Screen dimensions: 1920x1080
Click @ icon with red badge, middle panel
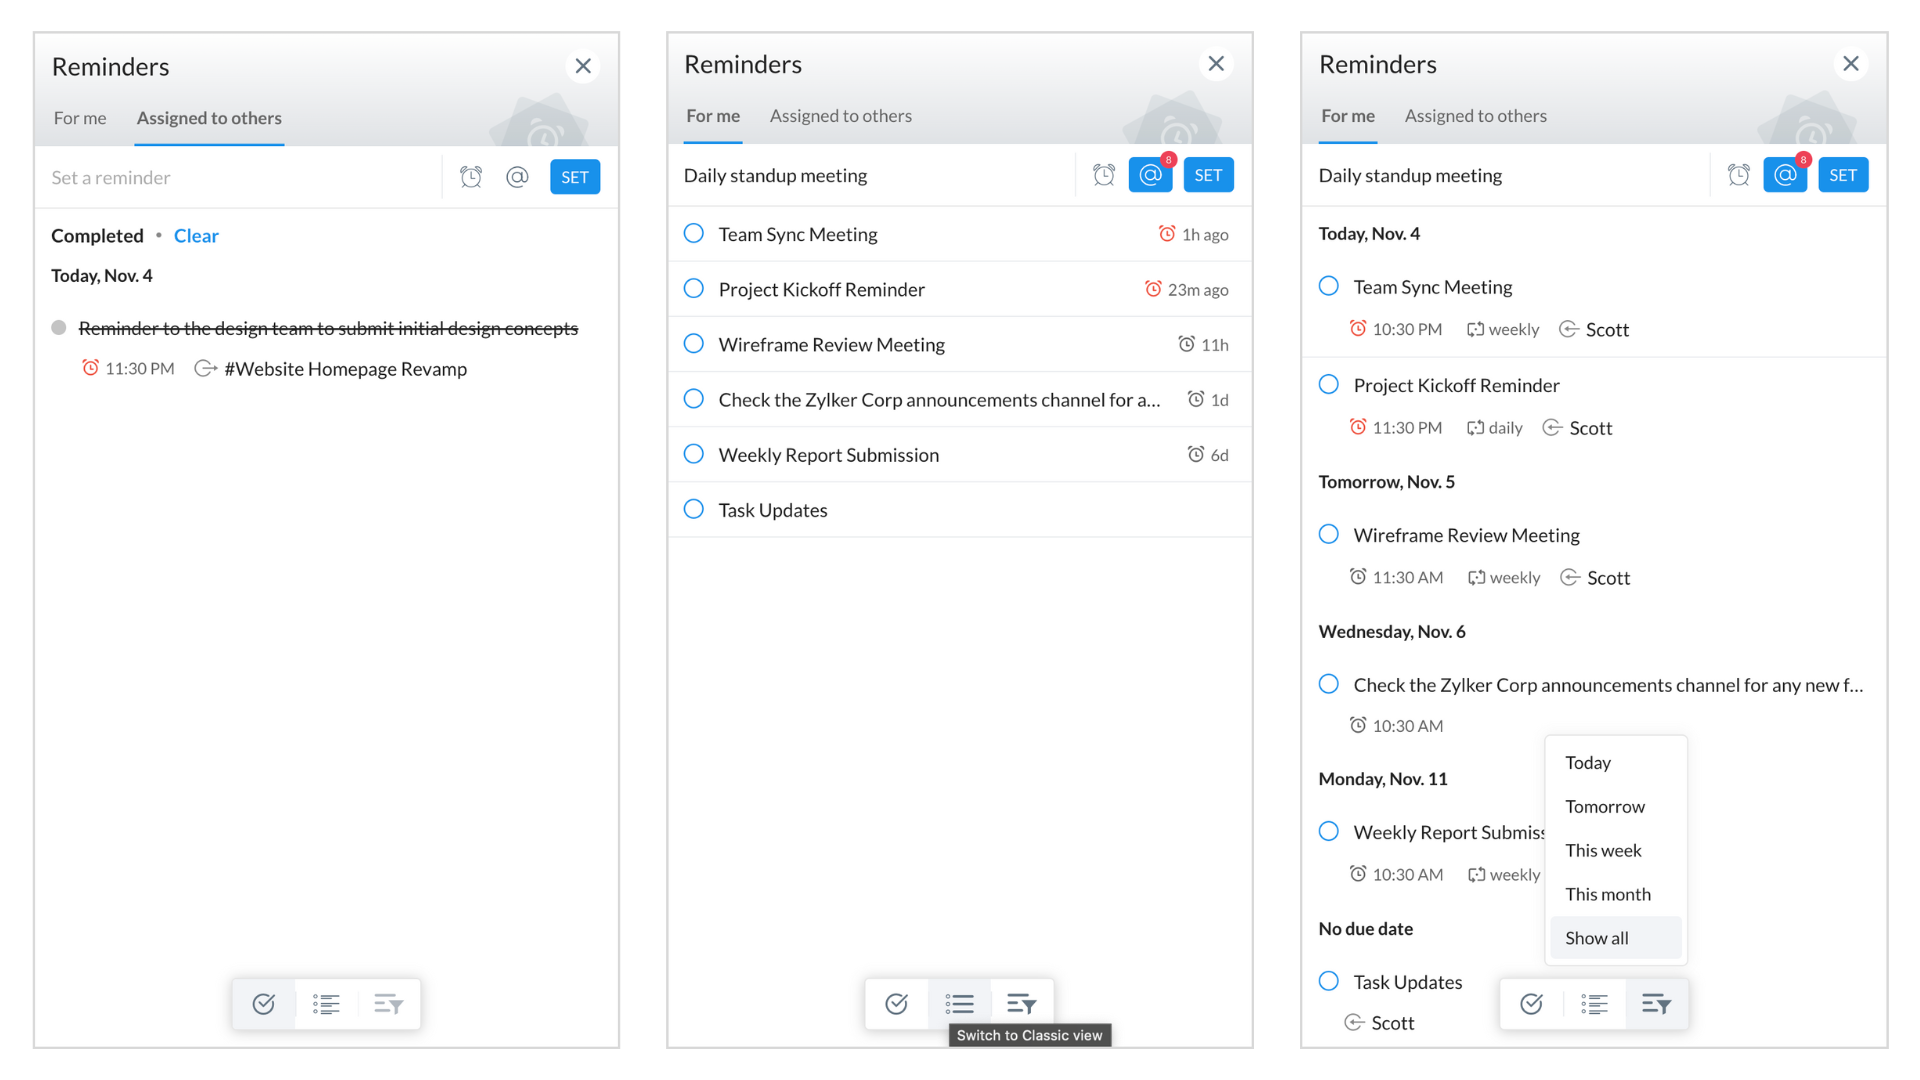click(x=1150, y=175)
